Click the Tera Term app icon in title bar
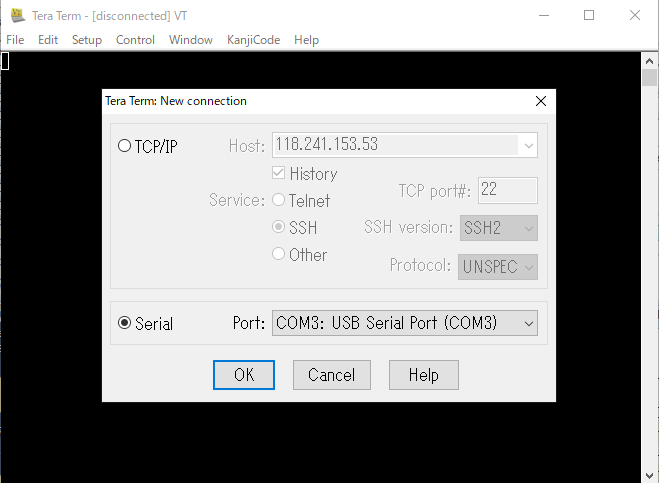Screen dimensions: 659x483 [x=17, y=16]
